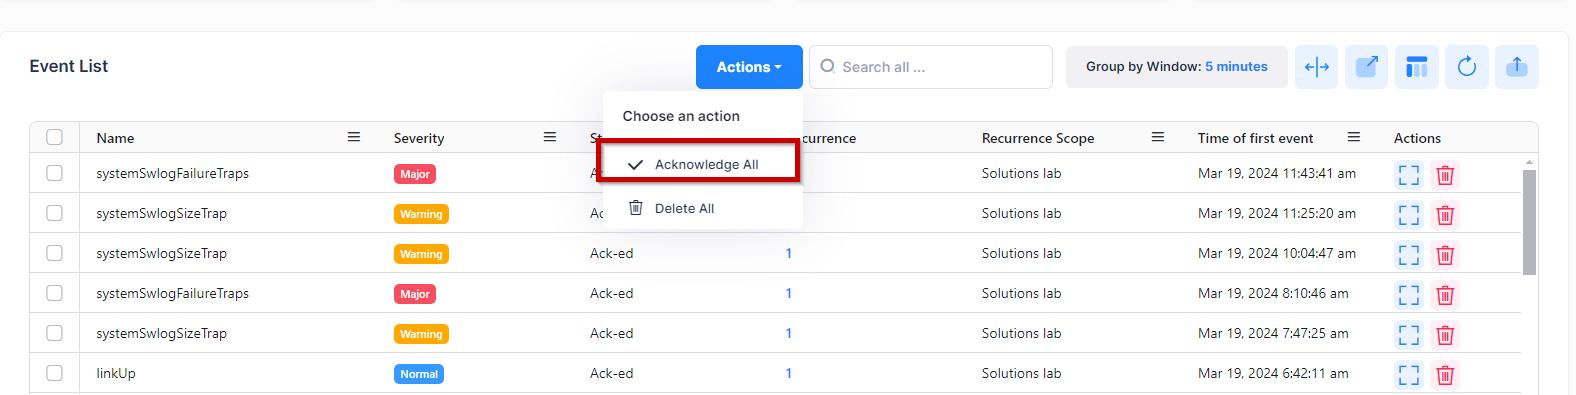The height and width of the screenshot is (395, 1576).
Task: Expand details for the linkUp event row
Action: coord(1409,375)
